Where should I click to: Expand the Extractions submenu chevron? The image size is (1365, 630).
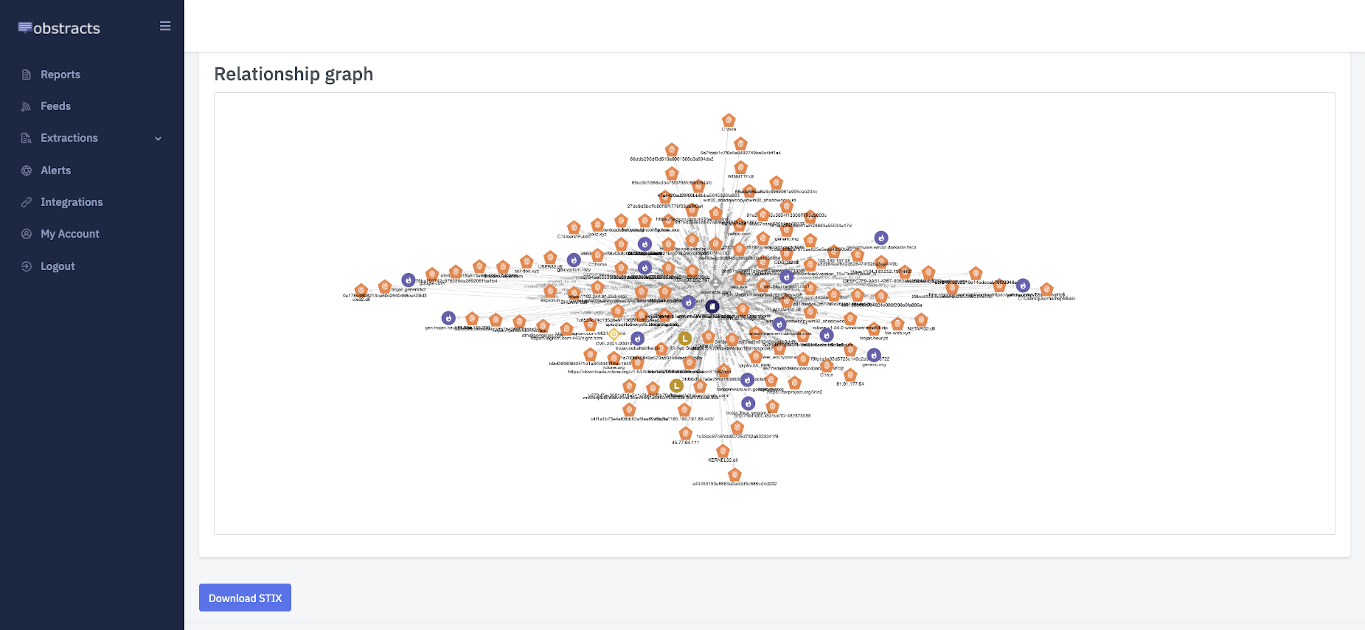pos(158,139)
